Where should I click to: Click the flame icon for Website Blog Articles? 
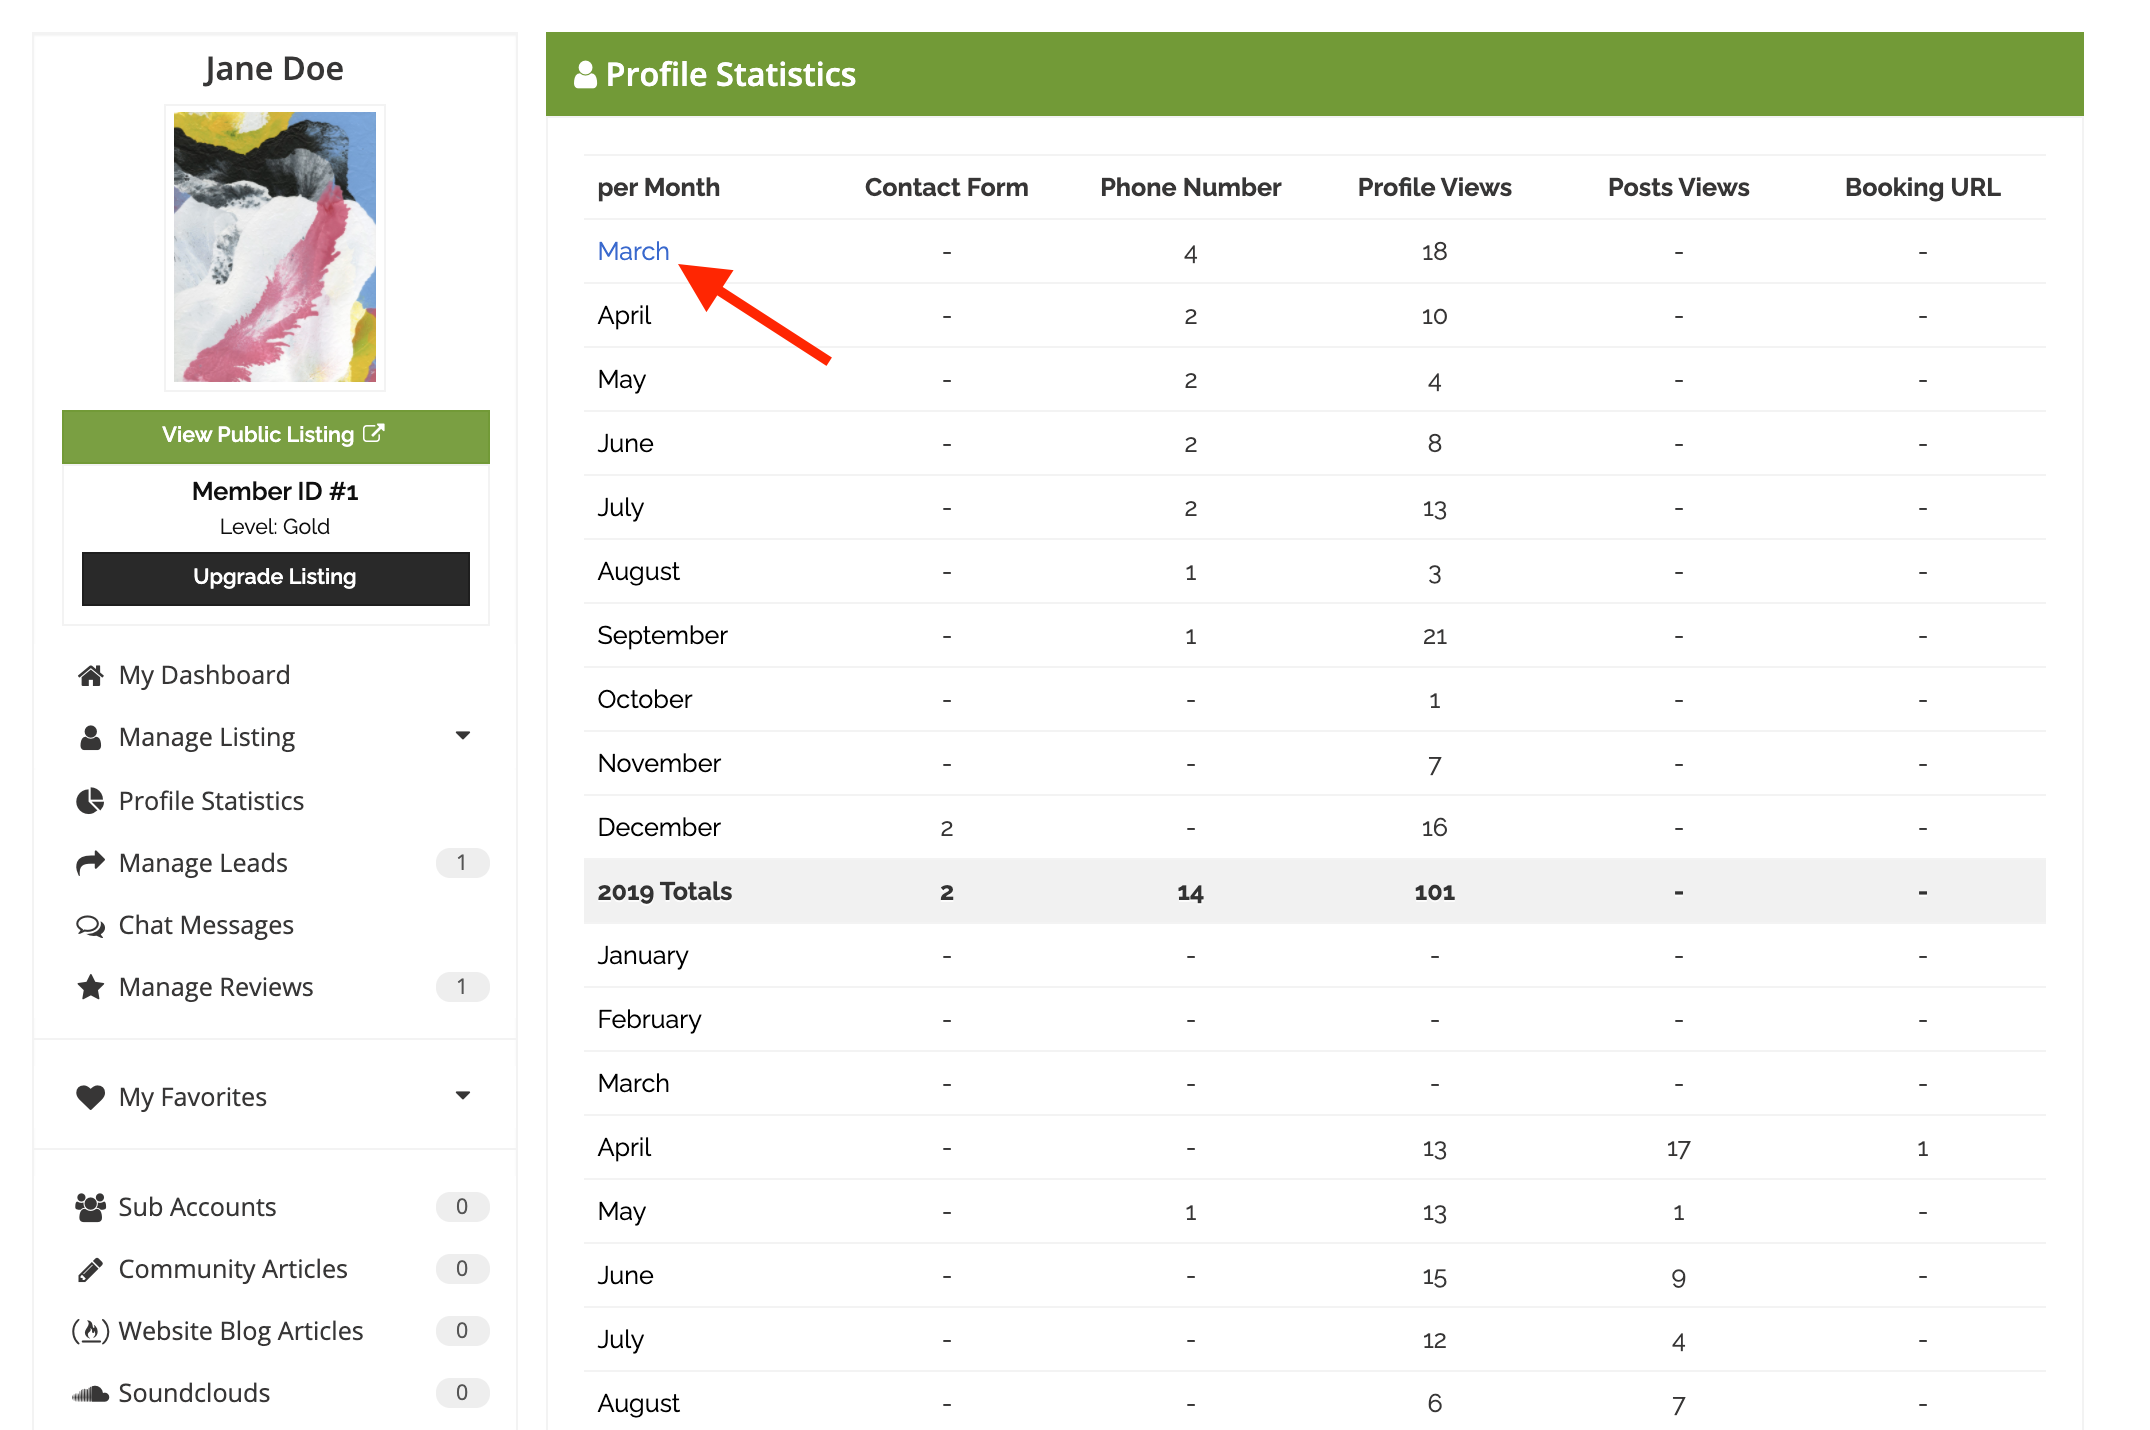[x=90, y=1331]
